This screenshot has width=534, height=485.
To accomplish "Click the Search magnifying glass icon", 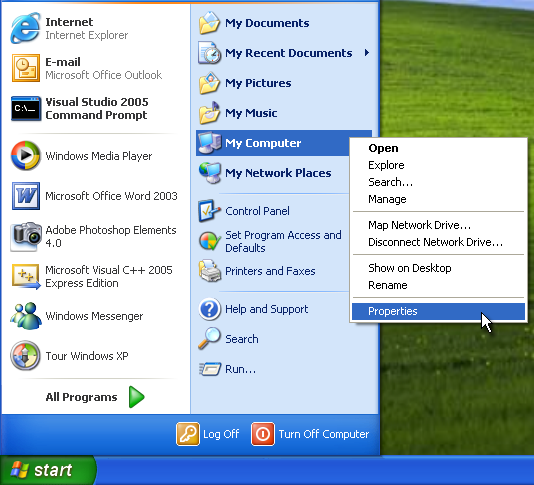I will coord(209,338).
